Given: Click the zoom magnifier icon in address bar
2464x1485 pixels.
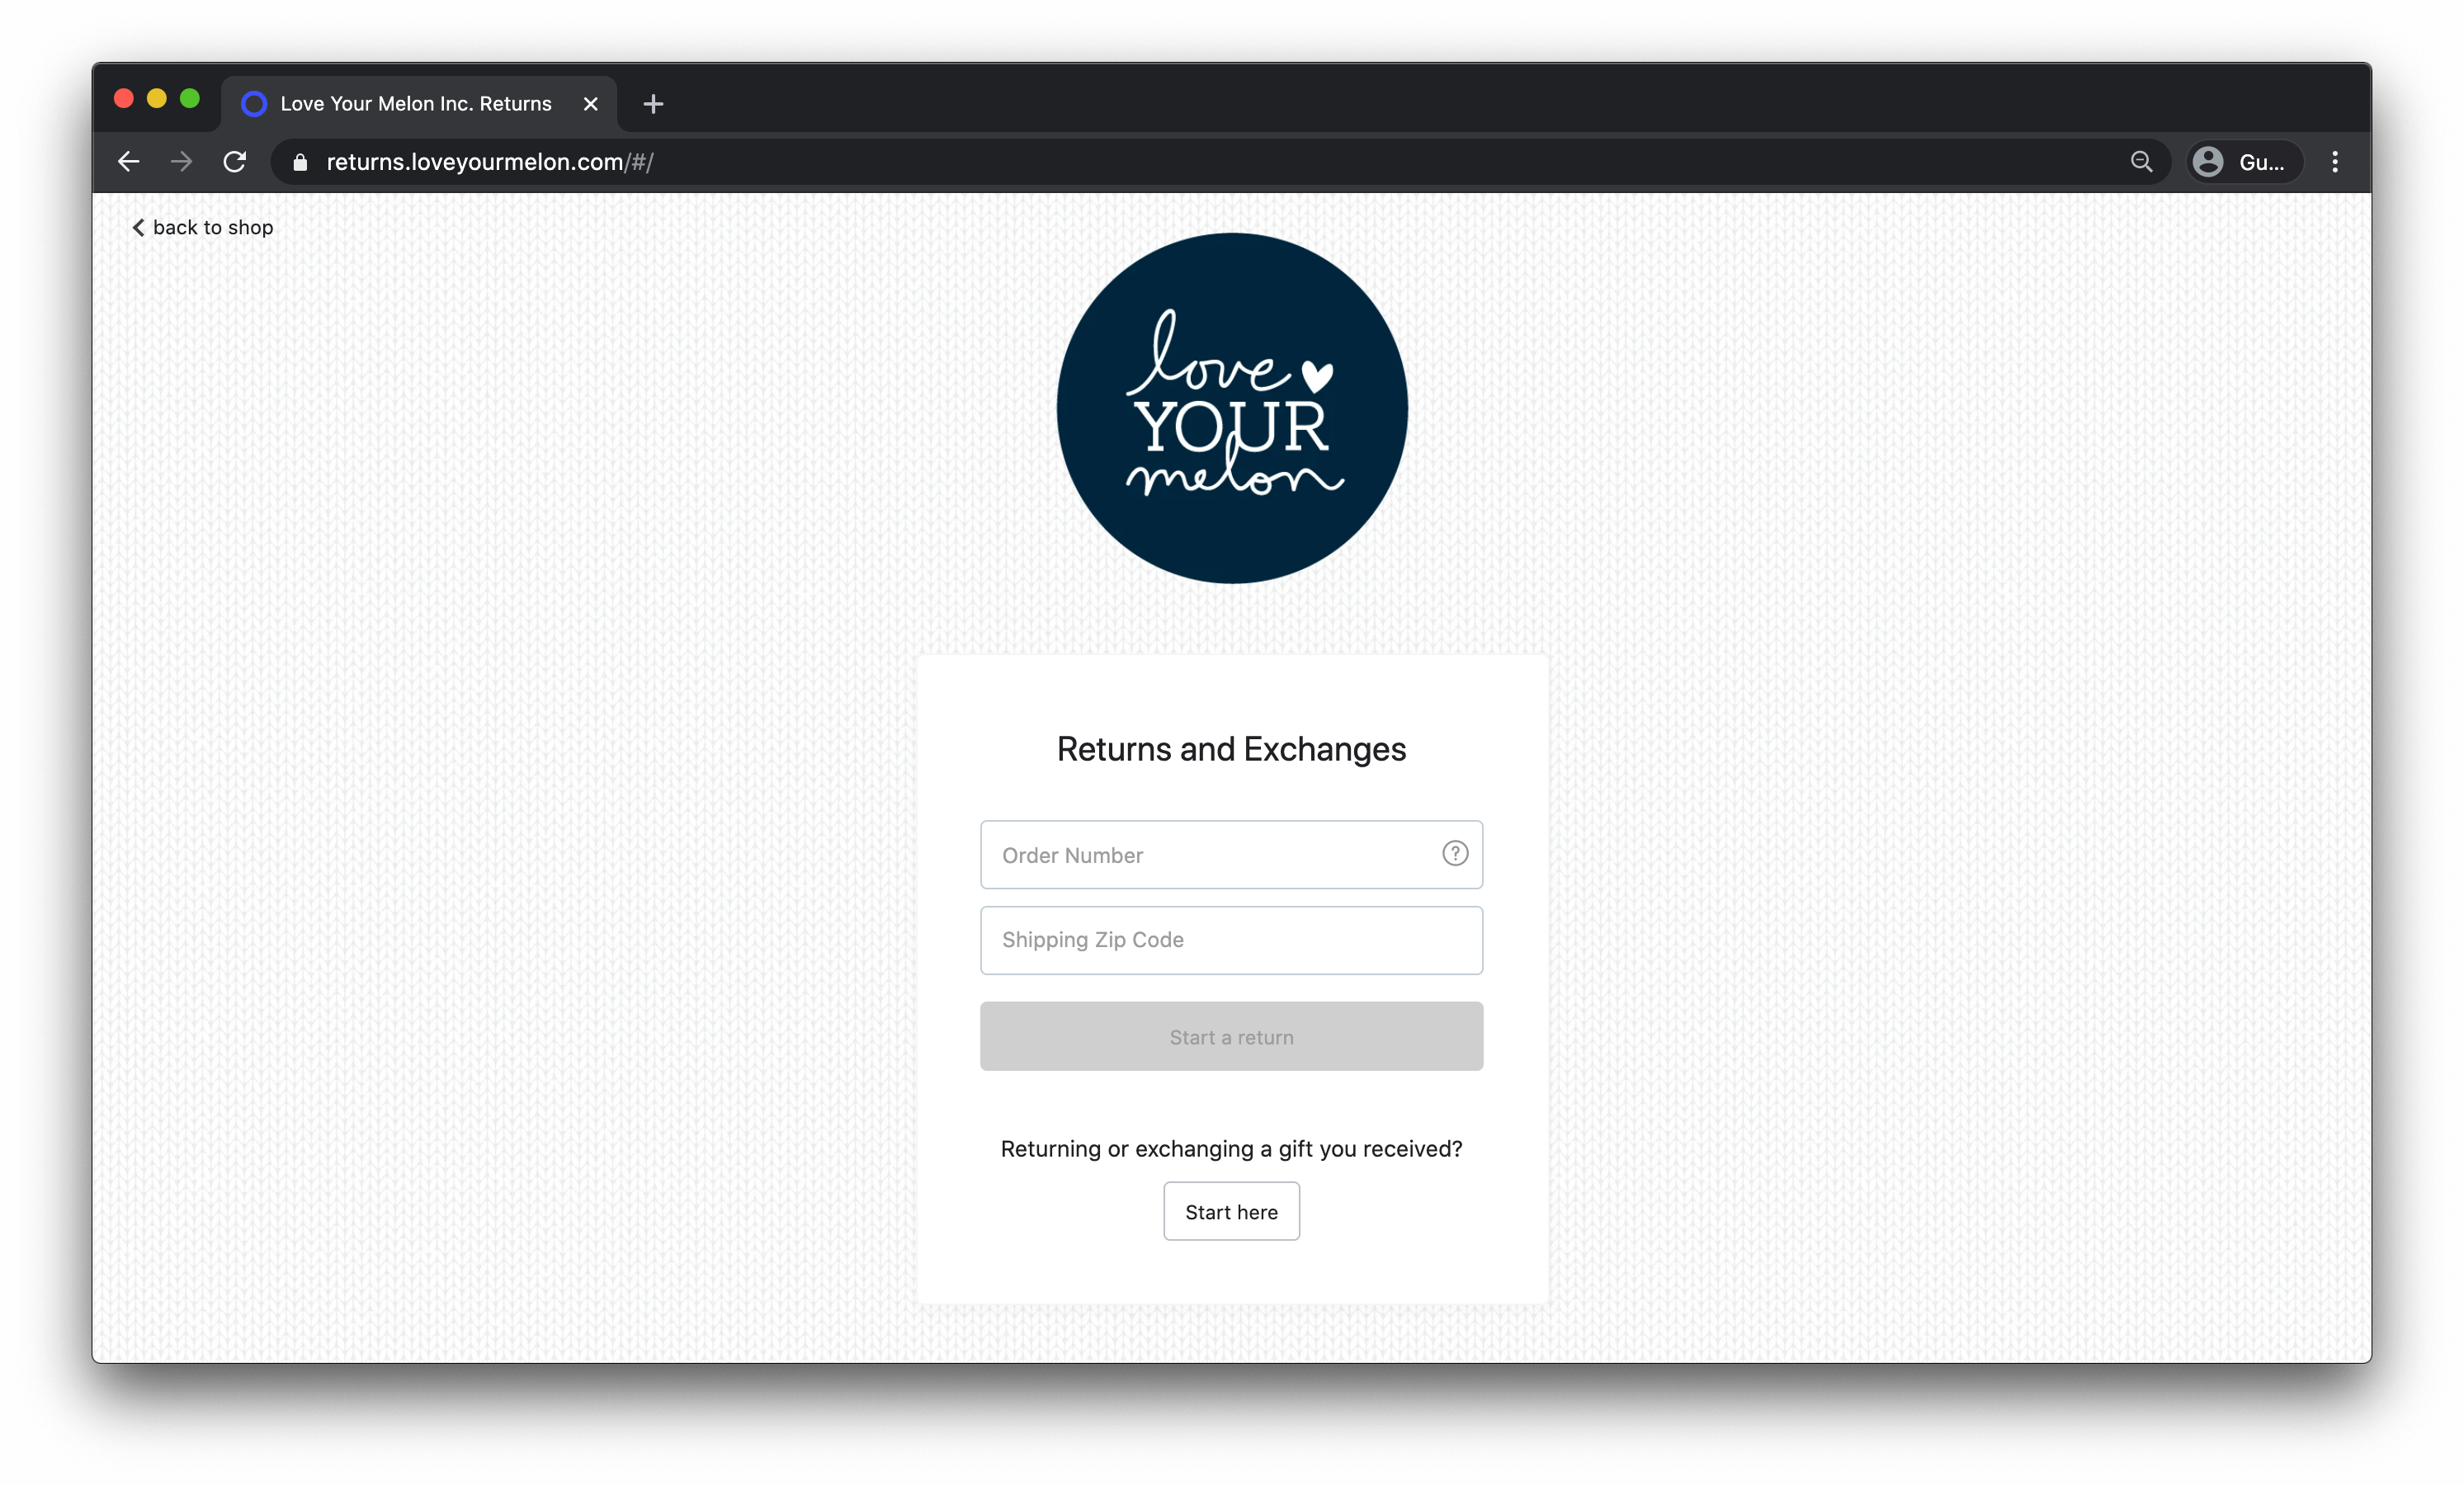Looking at the screenshot, I should (2141, 162).
